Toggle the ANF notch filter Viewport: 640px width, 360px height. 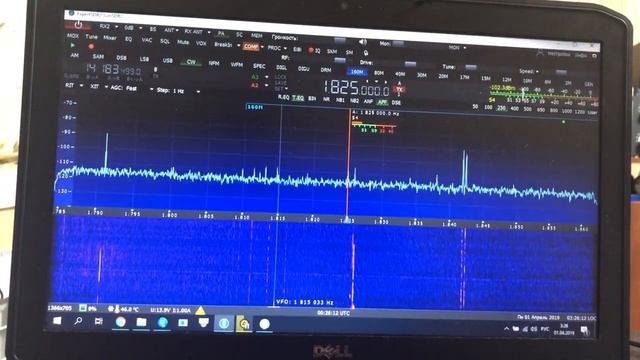coord(368,101)
